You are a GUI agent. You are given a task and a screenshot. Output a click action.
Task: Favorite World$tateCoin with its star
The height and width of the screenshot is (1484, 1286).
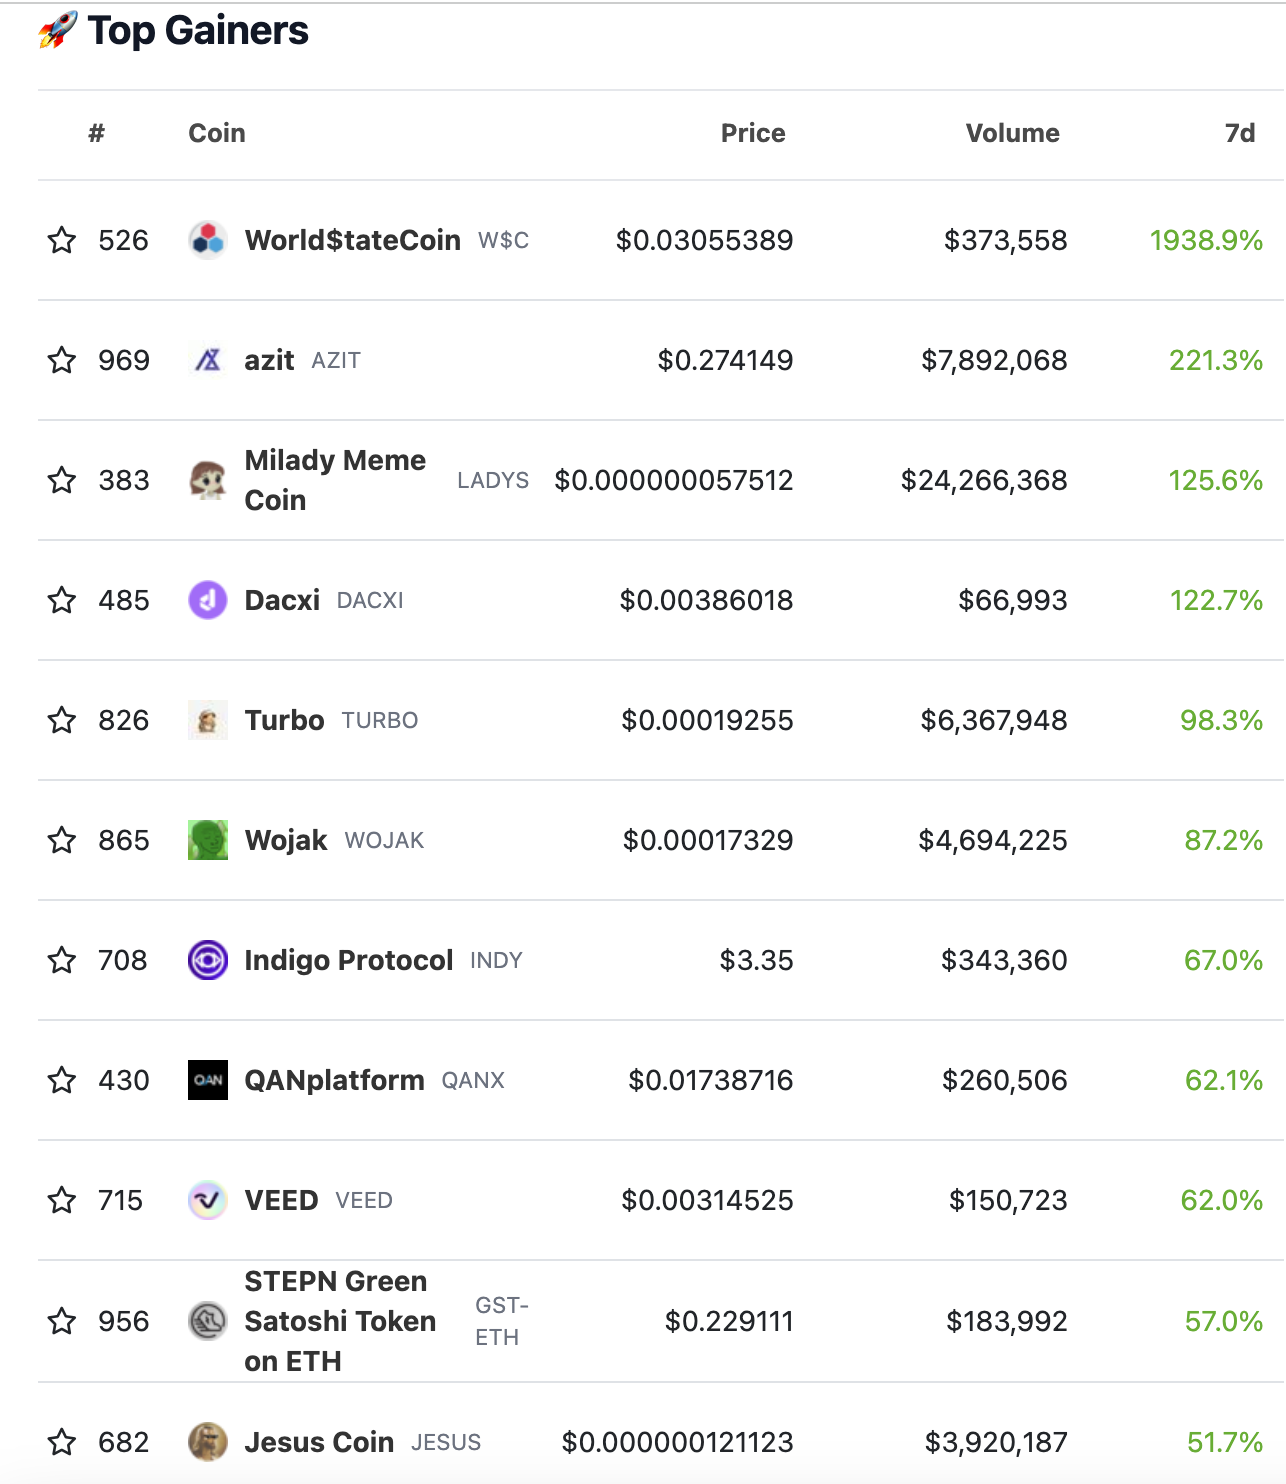[62, 240]
